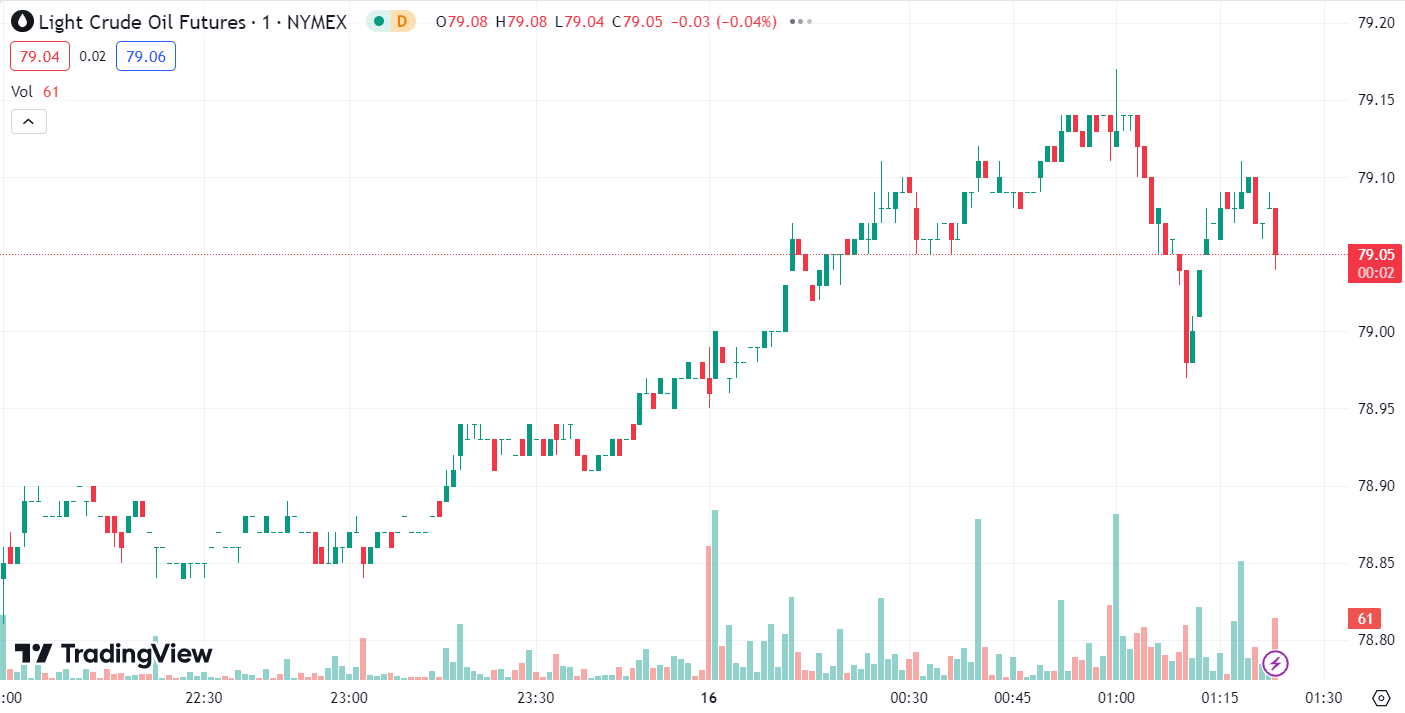Click the OHLC values in the legend
The image size is (1405, 713).
point(606,21)
